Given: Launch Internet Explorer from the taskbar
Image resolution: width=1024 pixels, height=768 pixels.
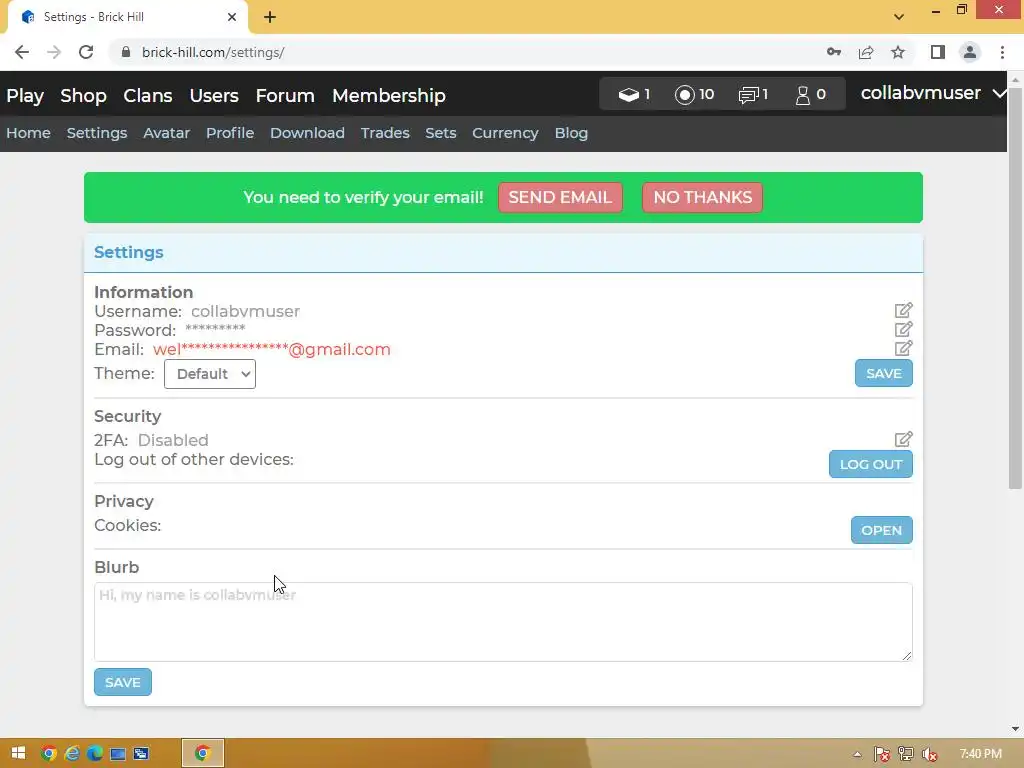Looking at the screenshot, I should click(x=72, y=753).
